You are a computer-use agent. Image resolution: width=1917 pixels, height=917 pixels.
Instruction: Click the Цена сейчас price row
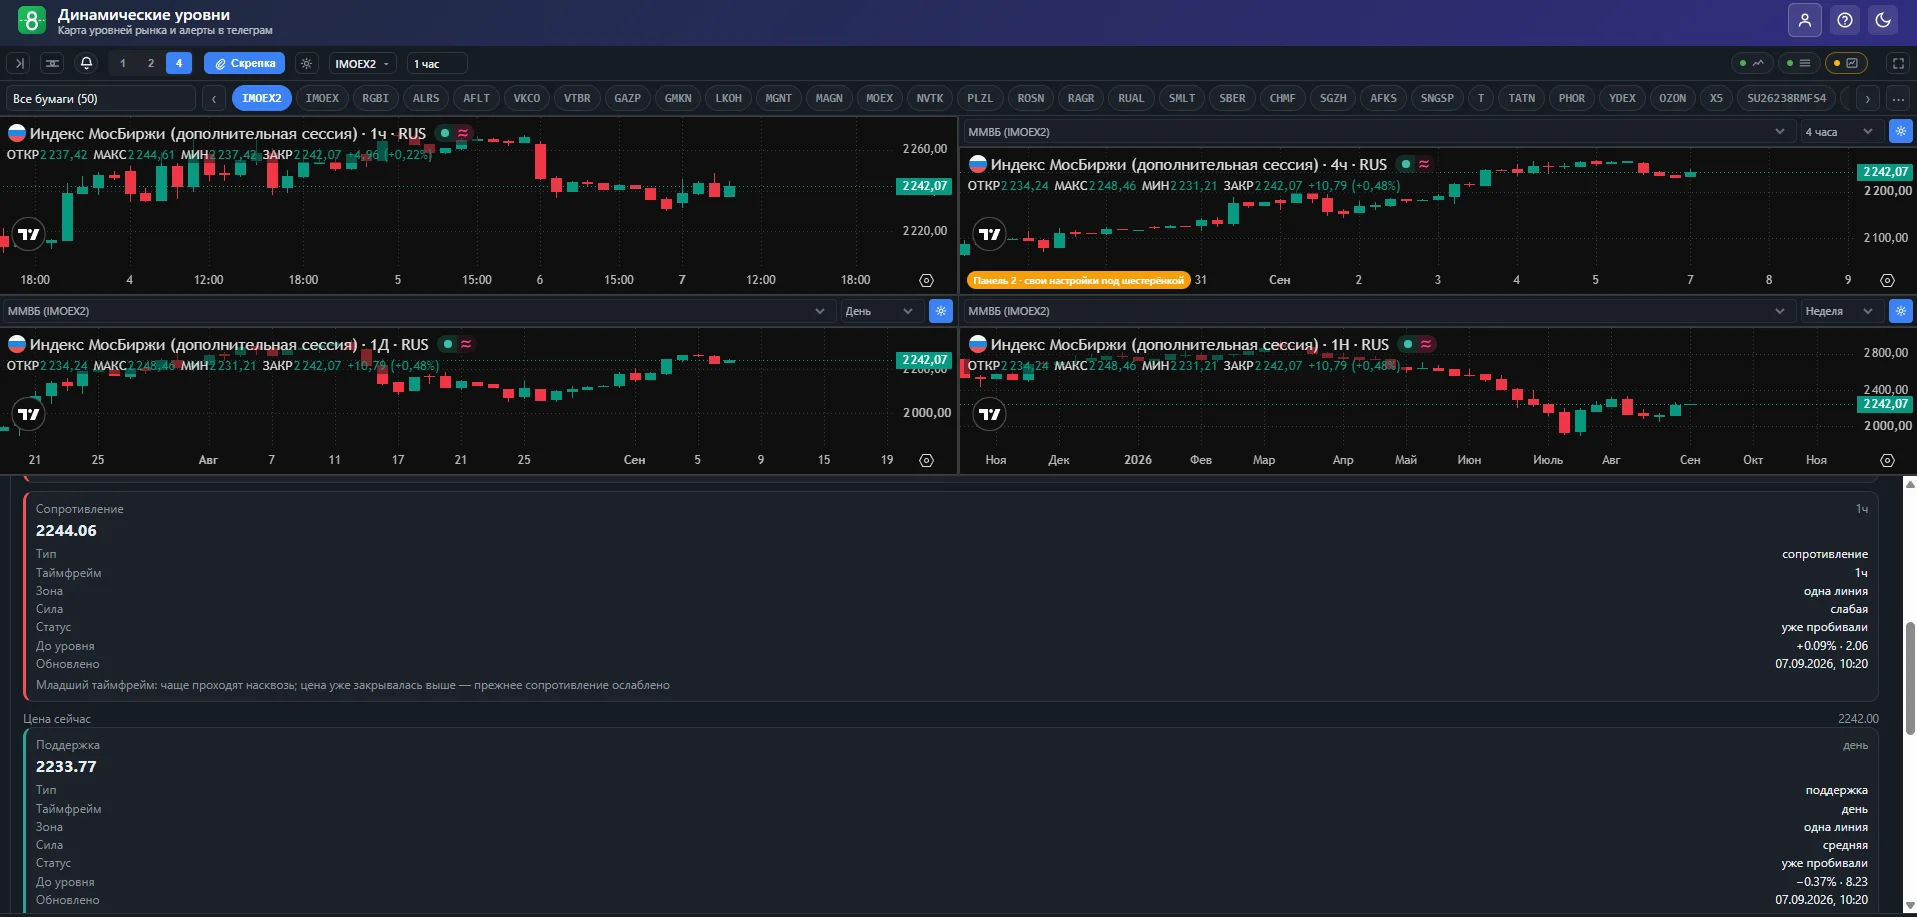coord(951,718)
